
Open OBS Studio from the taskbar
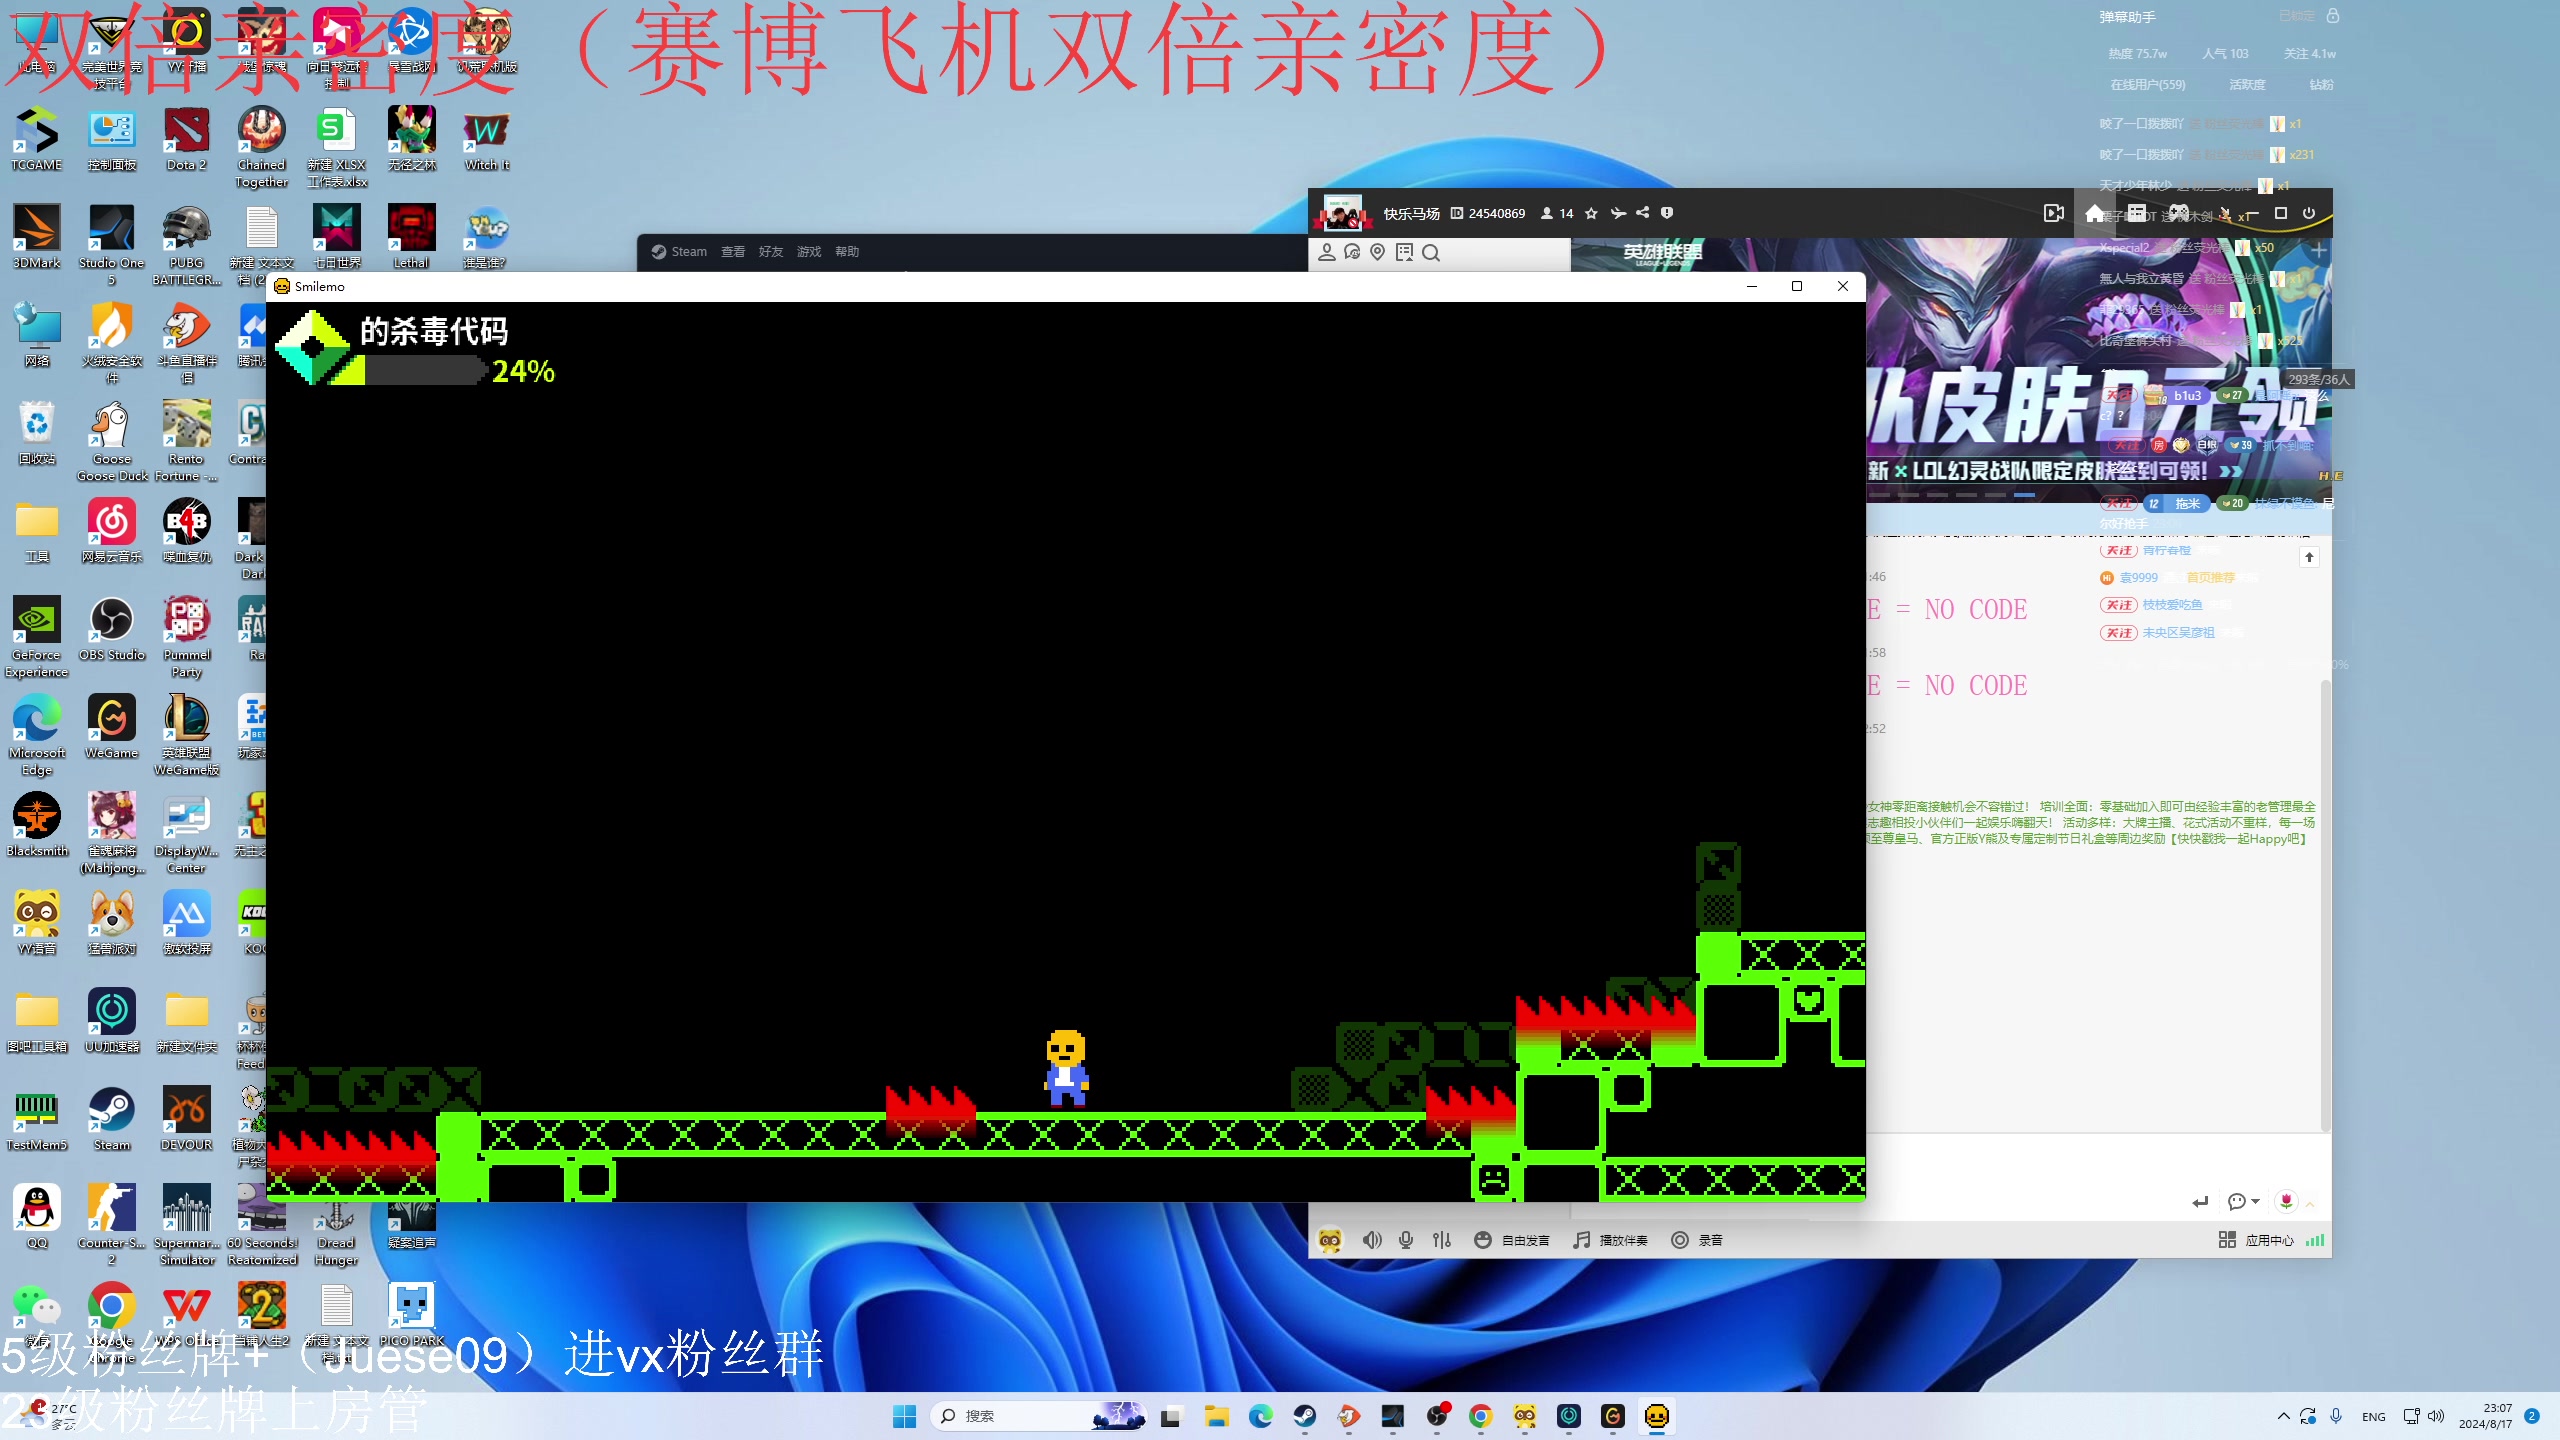pyautogui.click(x=1437, y=1416)
